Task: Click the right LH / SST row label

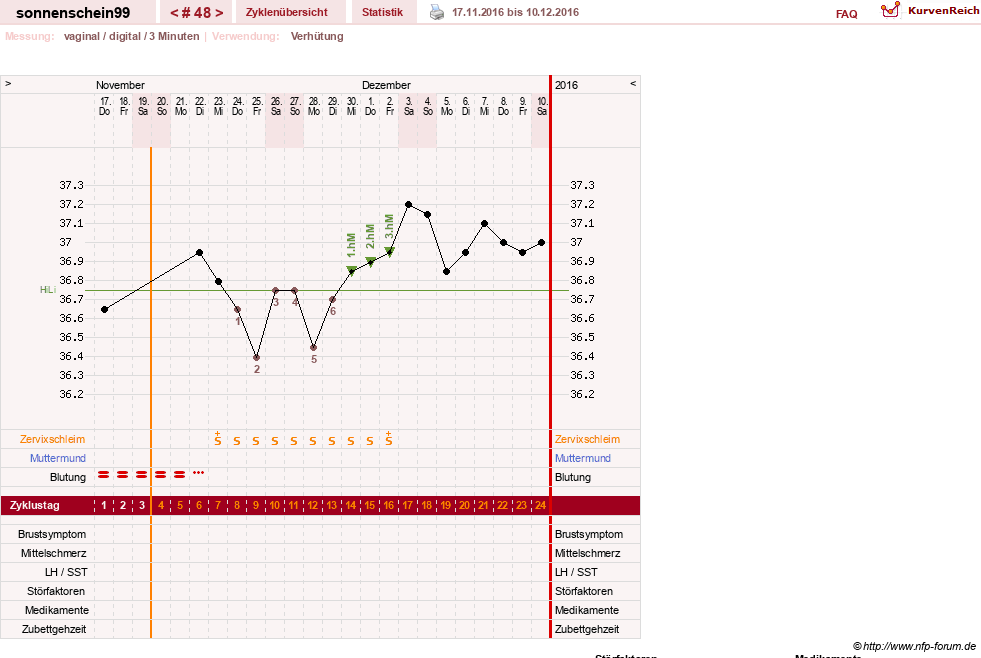Action: tap(576, 572)
